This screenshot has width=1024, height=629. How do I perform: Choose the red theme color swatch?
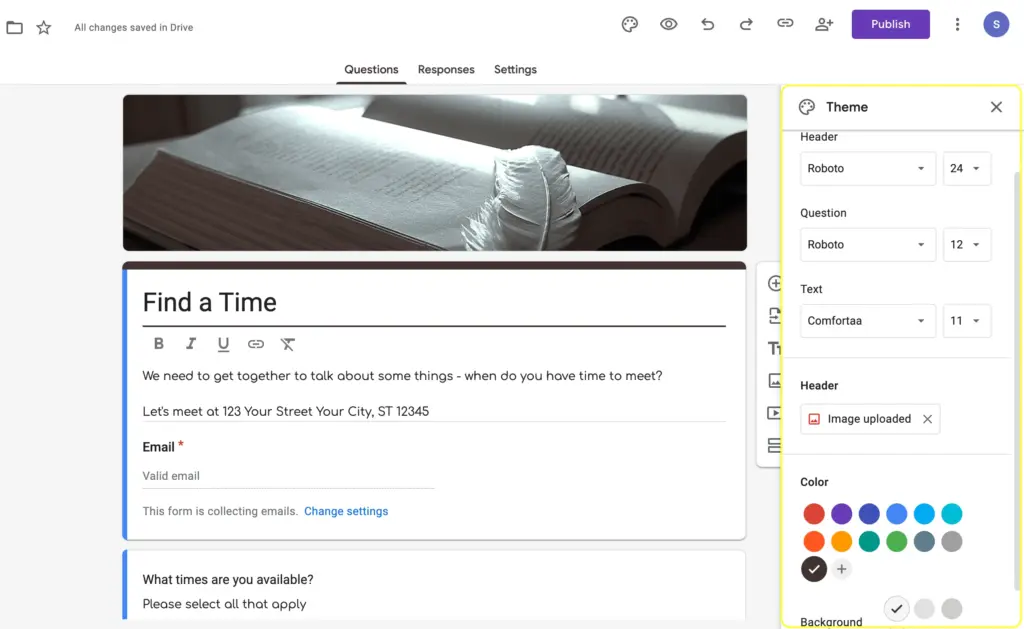[x=814, y=514]
